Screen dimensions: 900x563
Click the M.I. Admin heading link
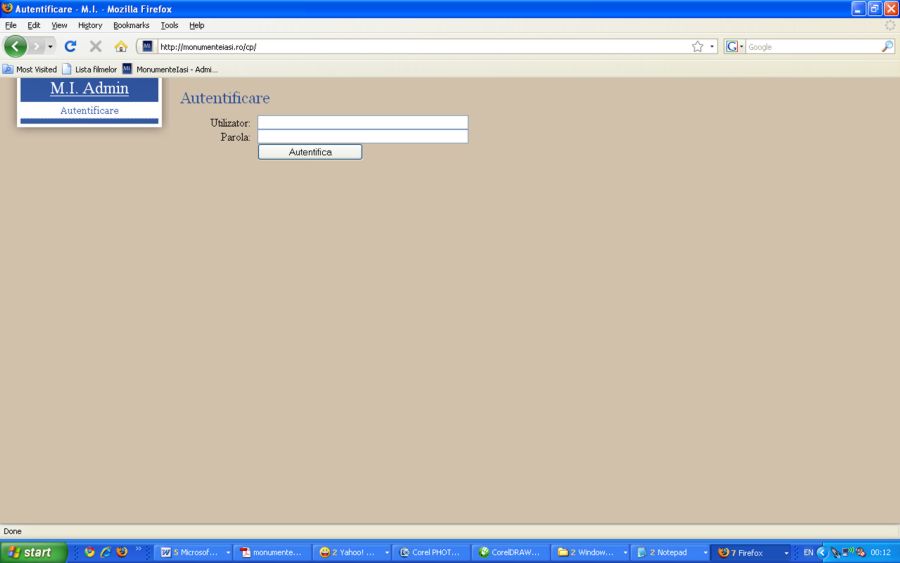[x=89, y=88]
